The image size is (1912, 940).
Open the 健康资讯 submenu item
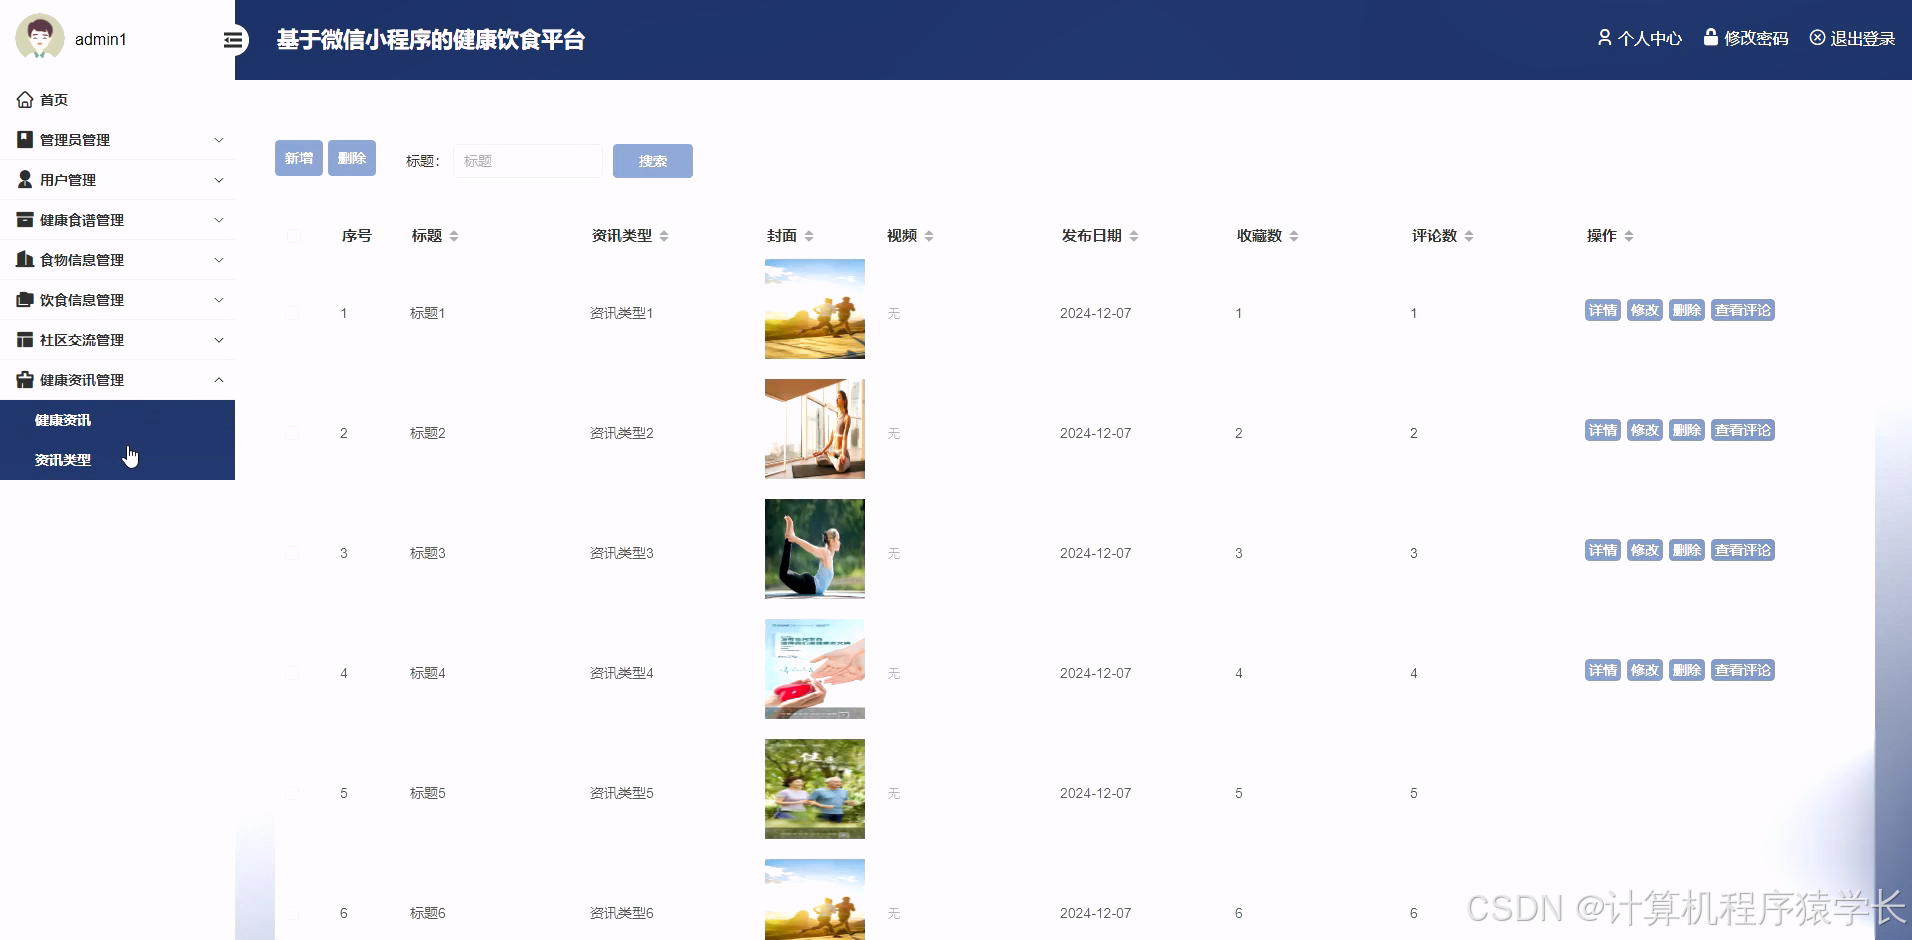click(62, 419)
